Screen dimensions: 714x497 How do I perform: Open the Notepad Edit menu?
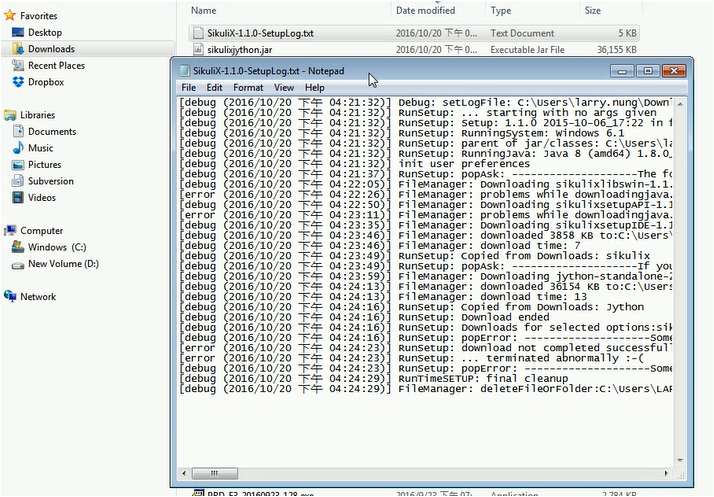pyautogui.click(x=214, y=87)
